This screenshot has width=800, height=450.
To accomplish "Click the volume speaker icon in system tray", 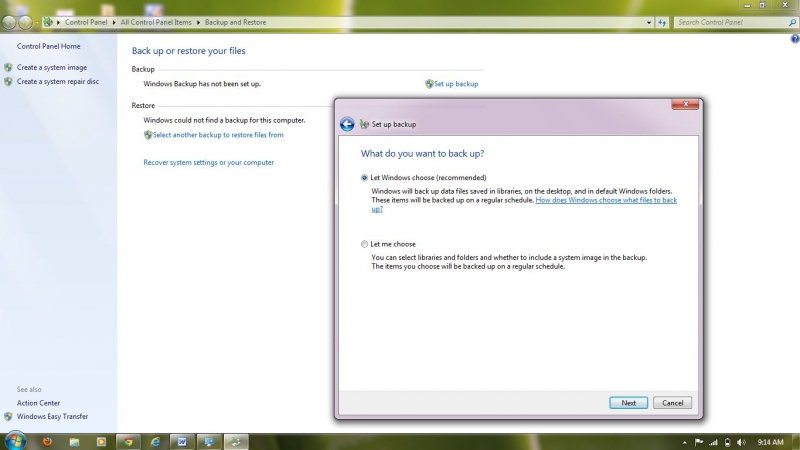I will (x=741, y=441).
